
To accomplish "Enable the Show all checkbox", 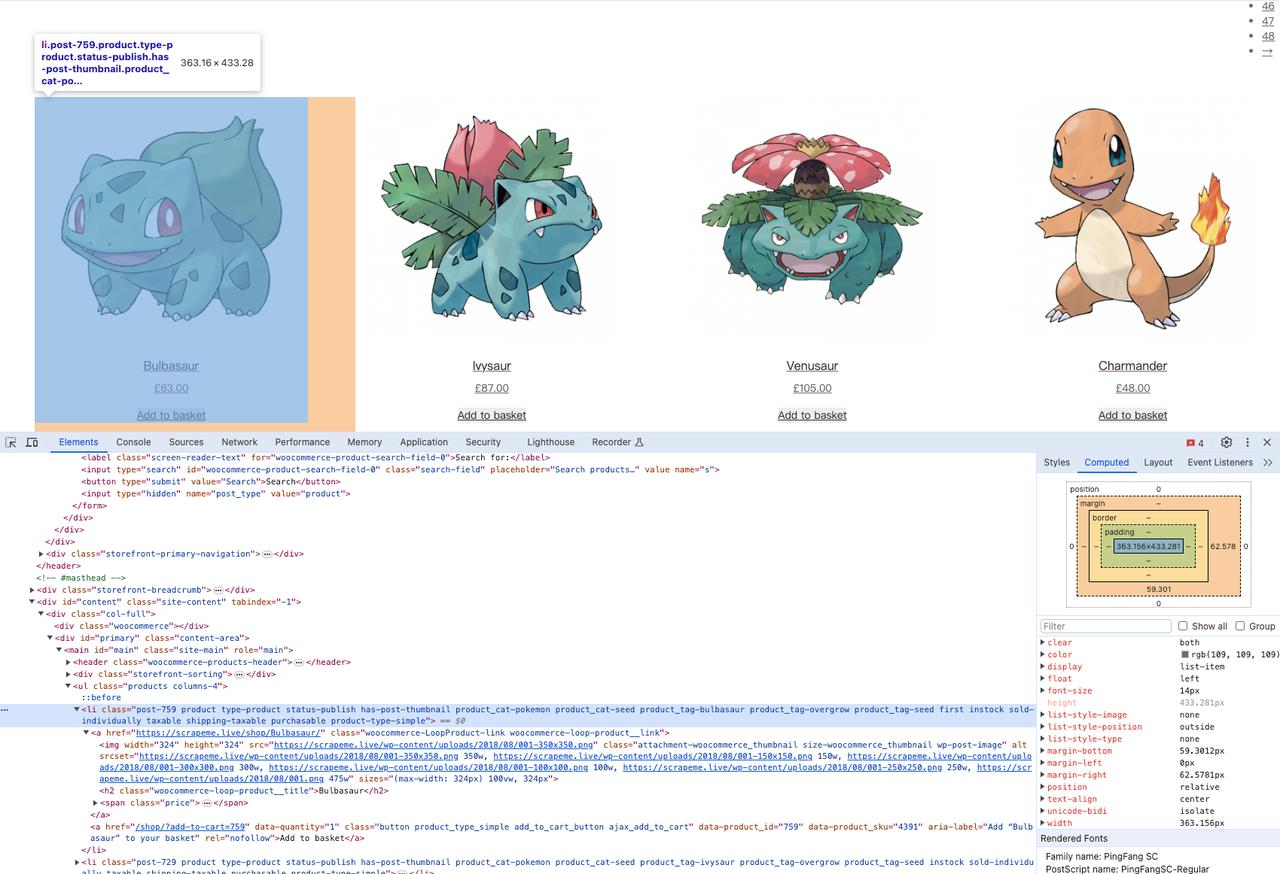I will pyautogui.click(x=1183, y=626).
